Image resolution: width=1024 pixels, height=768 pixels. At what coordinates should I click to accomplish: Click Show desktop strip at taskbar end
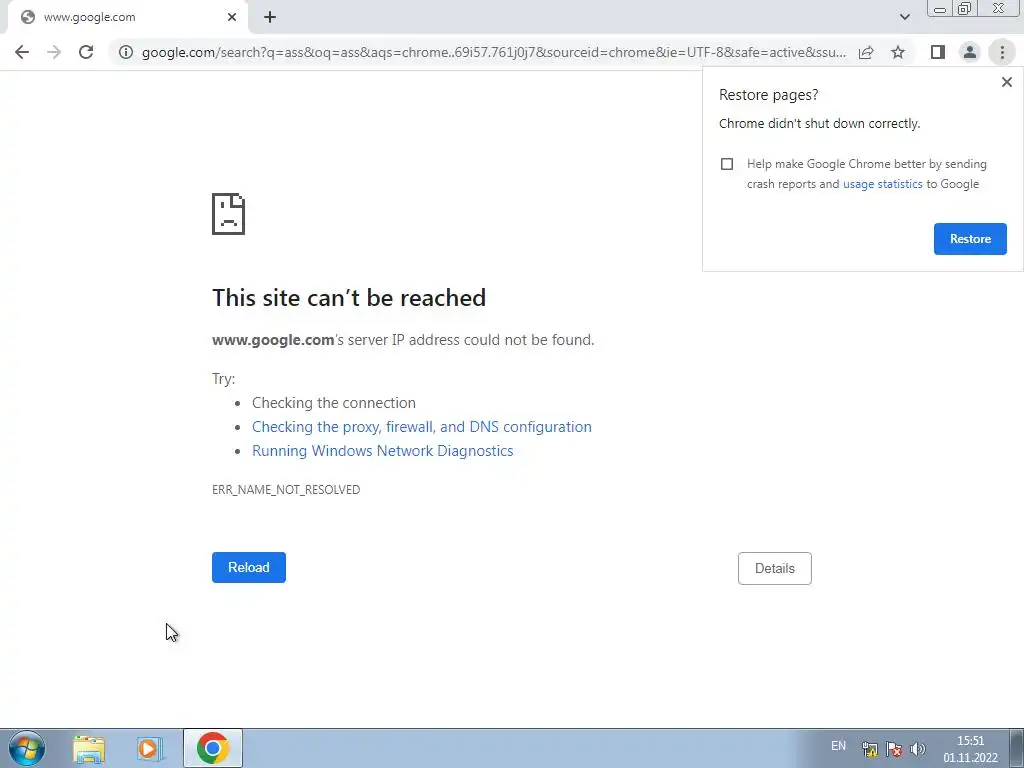pyautogui.click(x=1017, y=748)
